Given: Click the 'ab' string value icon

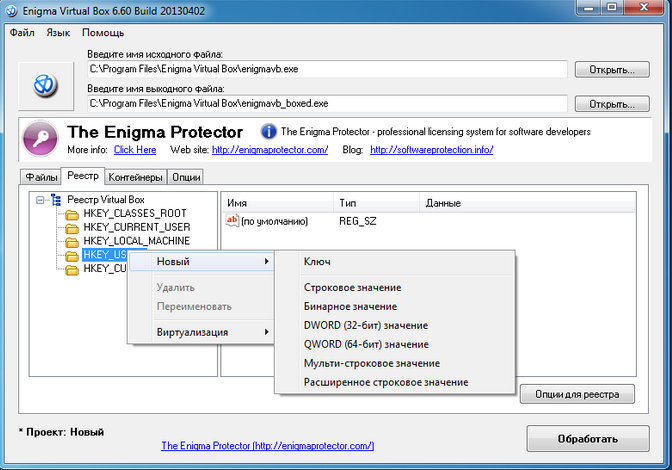Looking at the screenshot, I should pyautogui.click(x=232, y=221).
